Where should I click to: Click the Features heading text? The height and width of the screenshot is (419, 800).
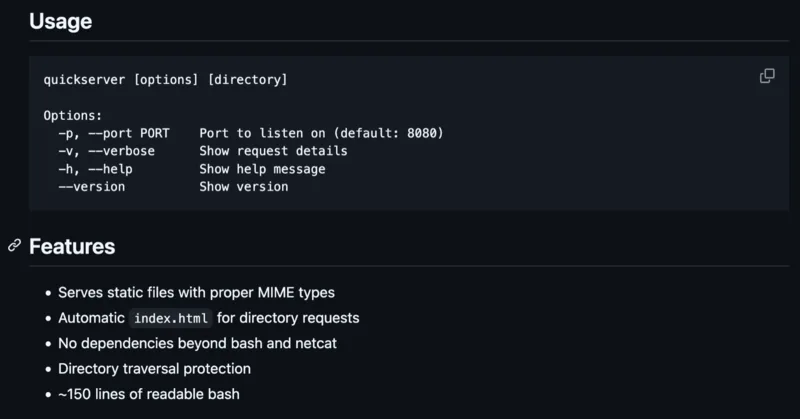[x=72, y=247]
